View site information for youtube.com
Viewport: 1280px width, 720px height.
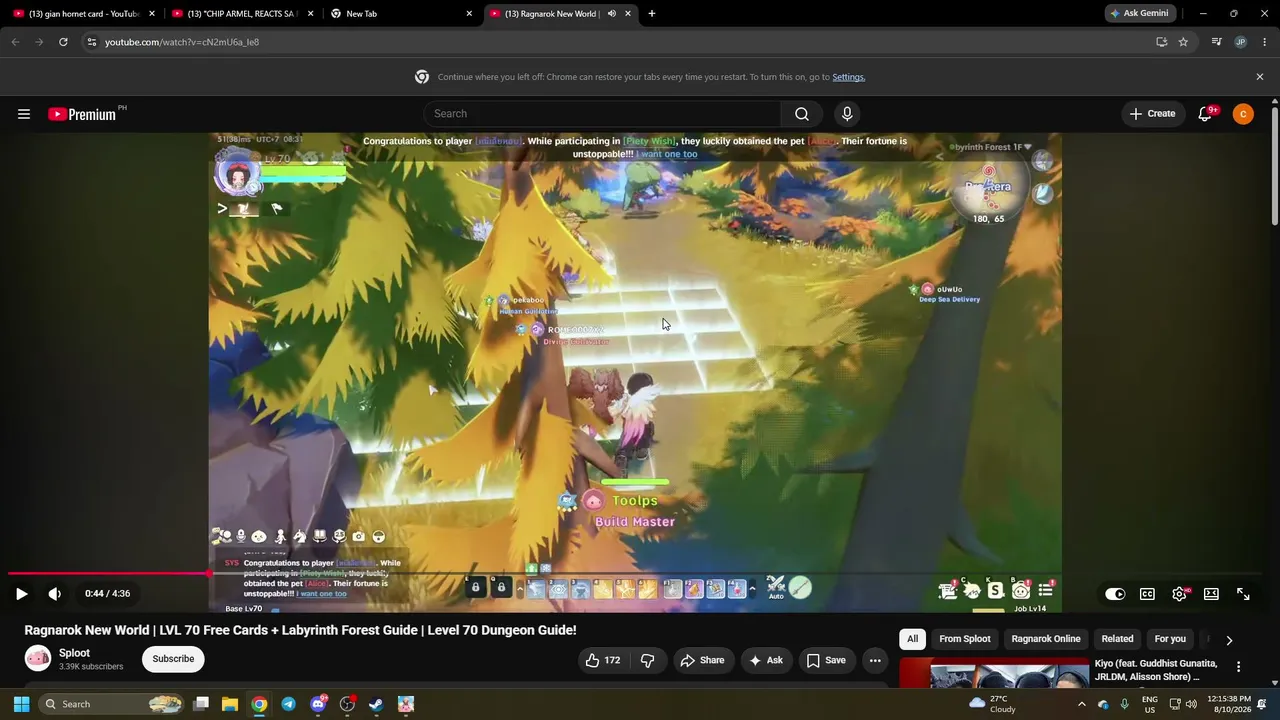(92, 42)
